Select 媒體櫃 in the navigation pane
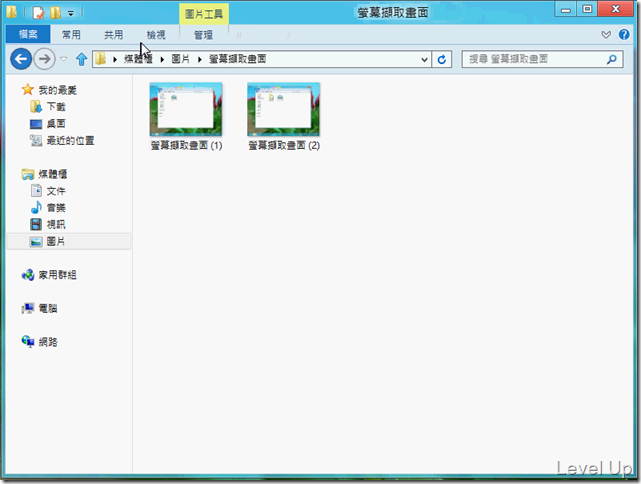Screen dimensions: 641x484 point(53,174)
